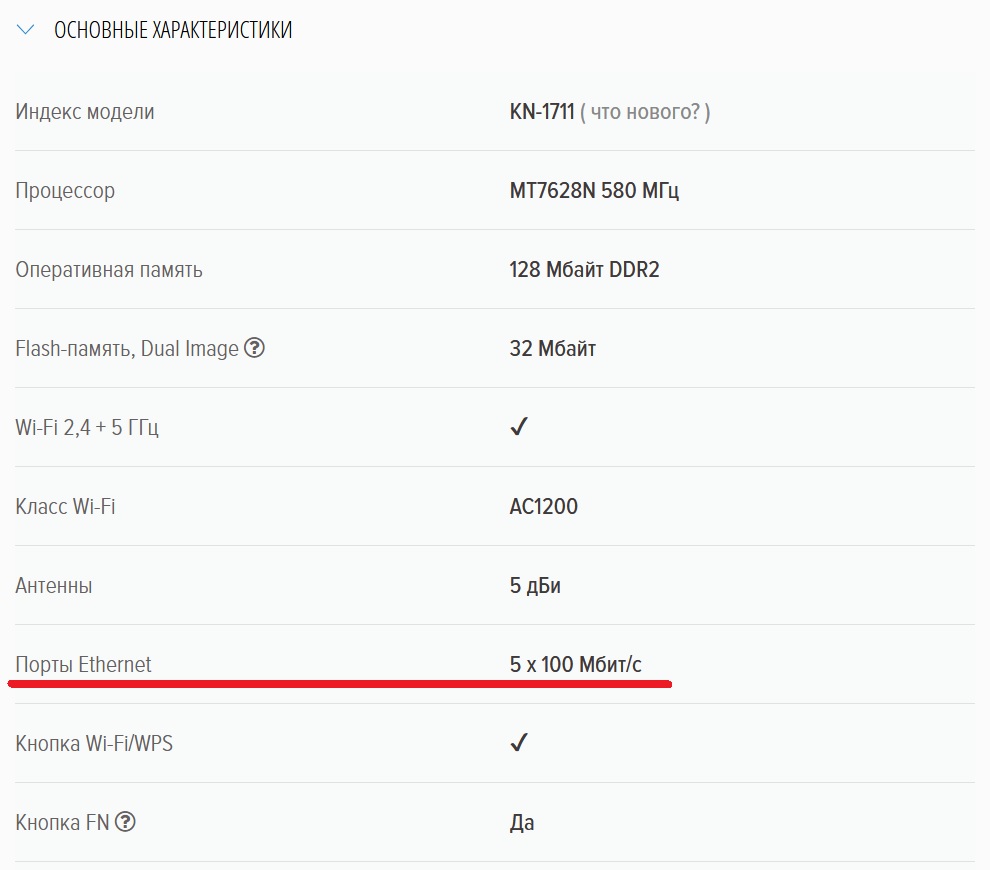Click the Да value for Кнопка FN
This screenshot has height=870, width=990.
(521, 822)
